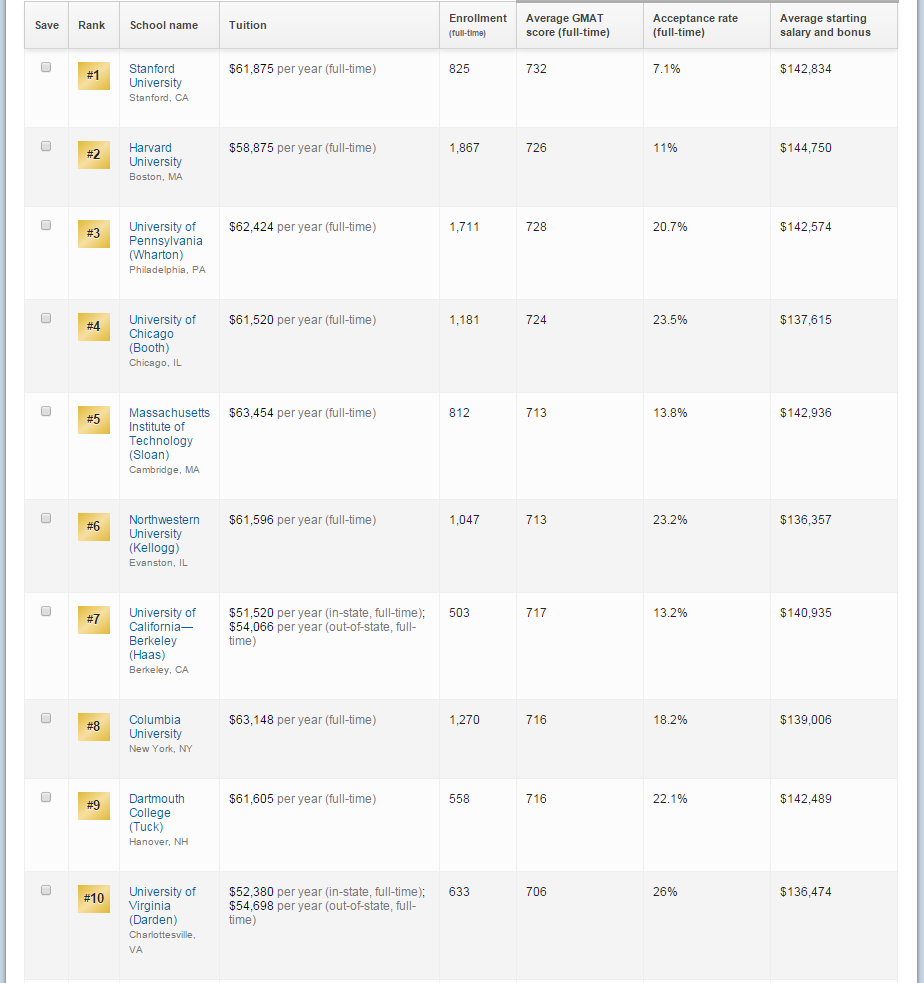Open the Stanford University profile link
Screen dimensions: 924x983
(155, 75)
